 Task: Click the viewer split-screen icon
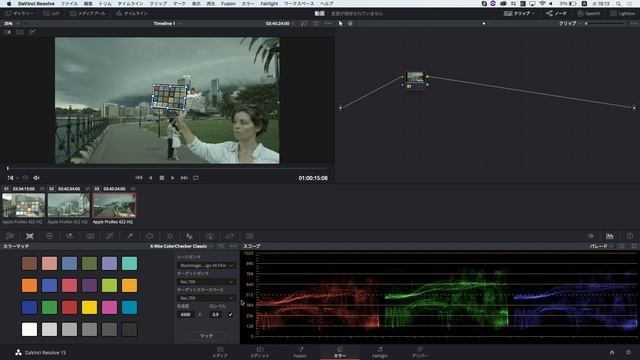click(x=20, y=32)
